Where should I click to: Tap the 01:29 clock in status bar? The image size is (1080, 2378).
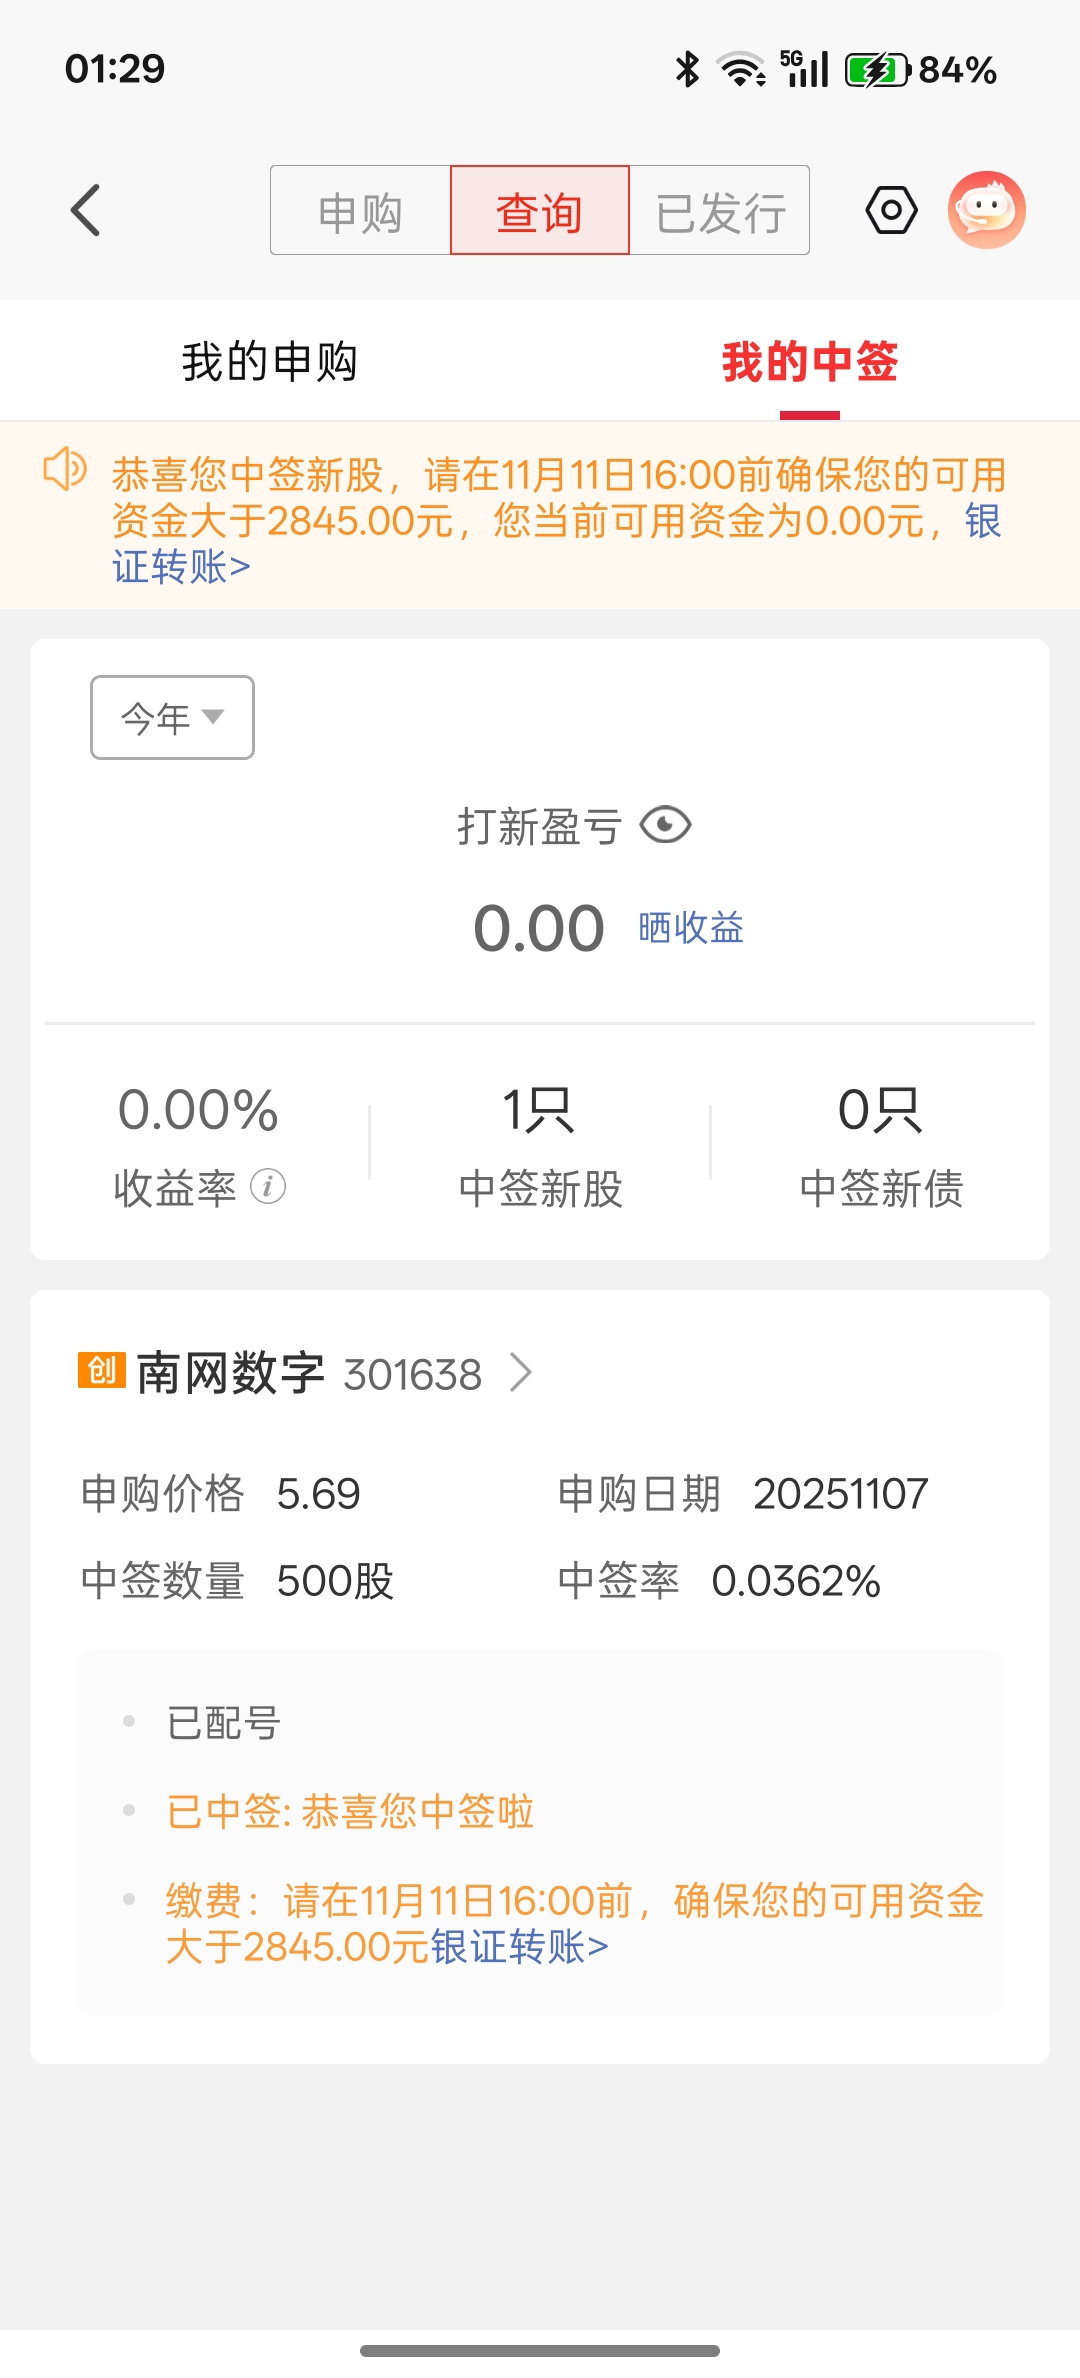pyautogui.click(x=115, y=69)
